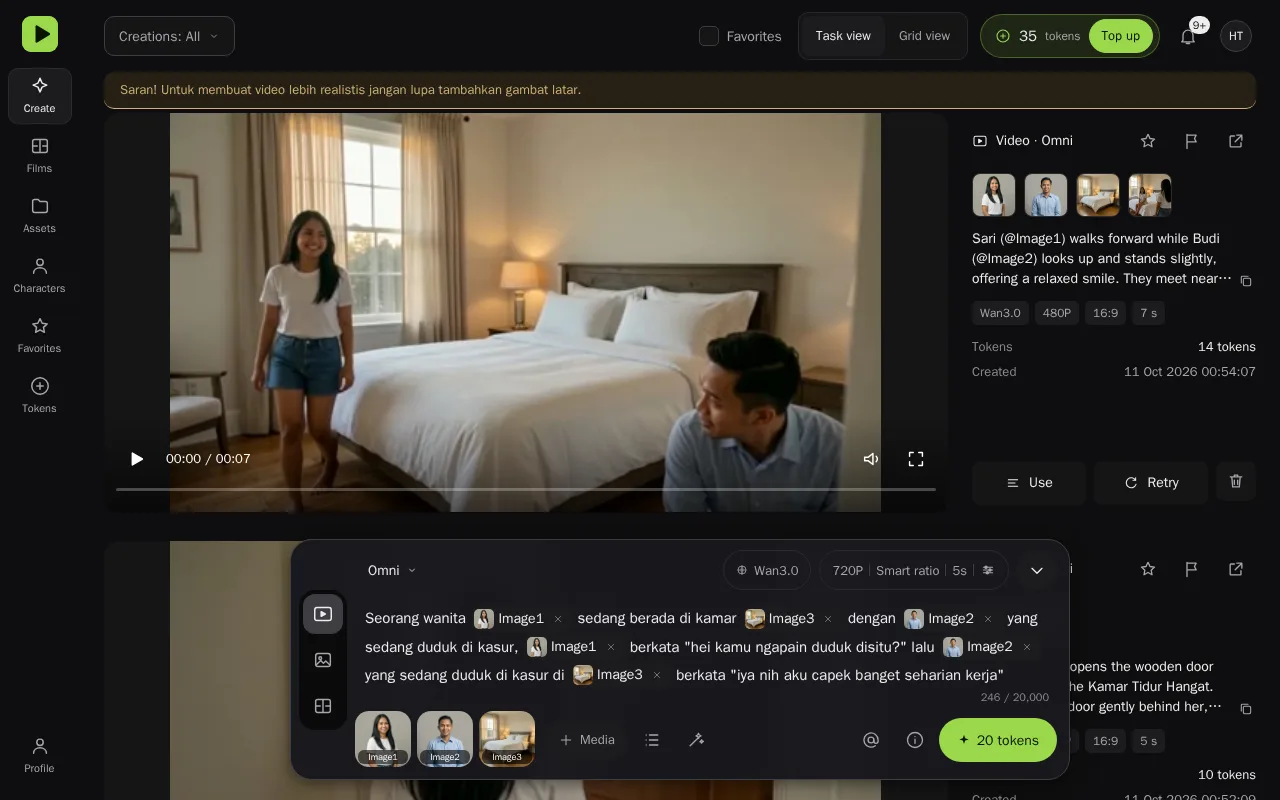Switch to Grid view

[x=924, y=36]
